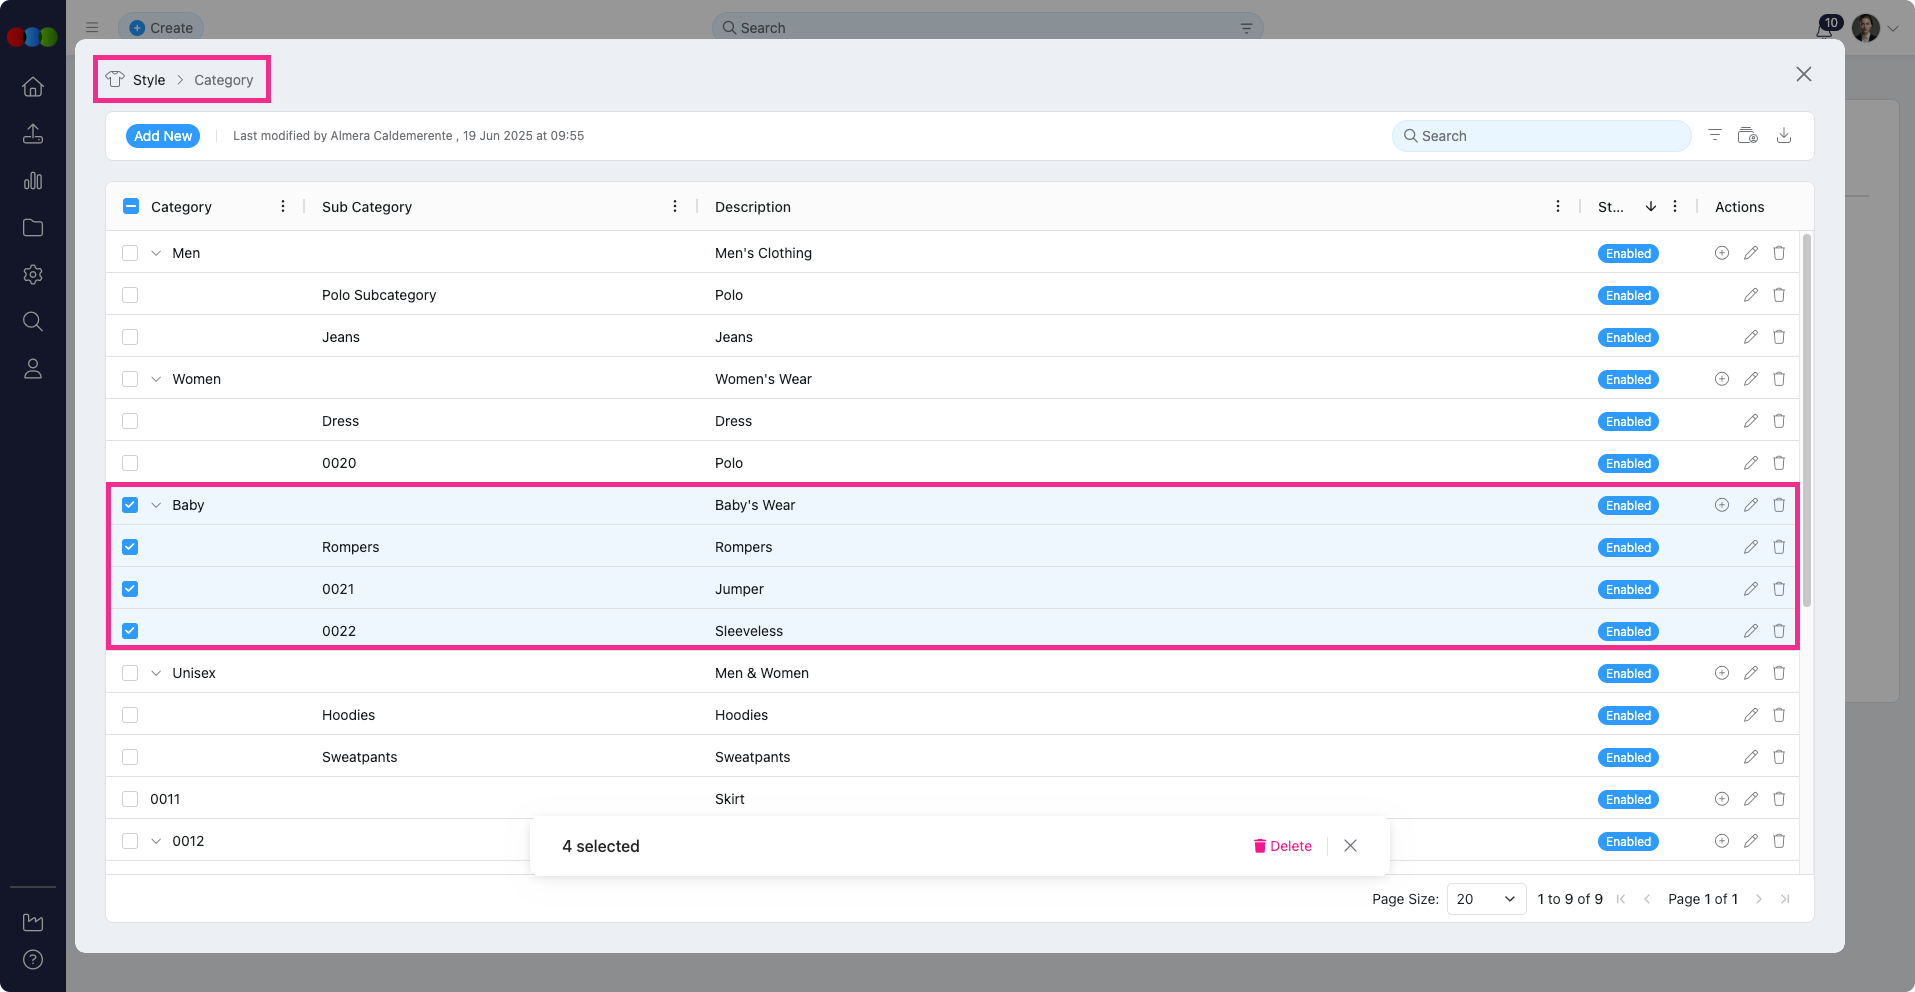The height and width of the screenshot is (992, 1915).
Task: Delete the Jeans row with its trash icon
Action: pos(1778,337)
